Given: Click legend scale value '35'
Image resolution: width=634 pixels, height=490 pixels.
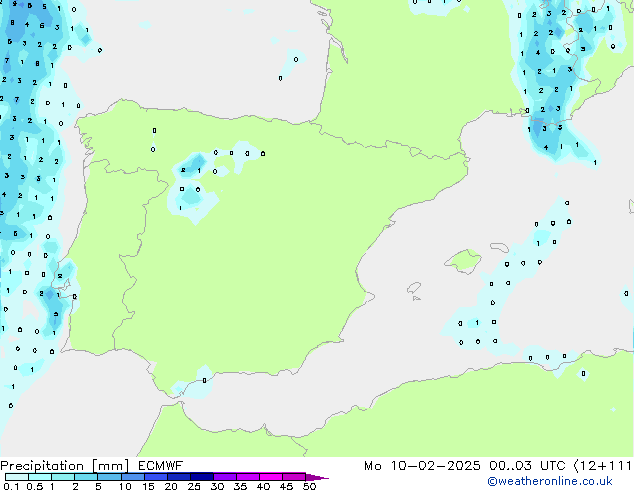Looking at the screenshot, I should [240, 486].
